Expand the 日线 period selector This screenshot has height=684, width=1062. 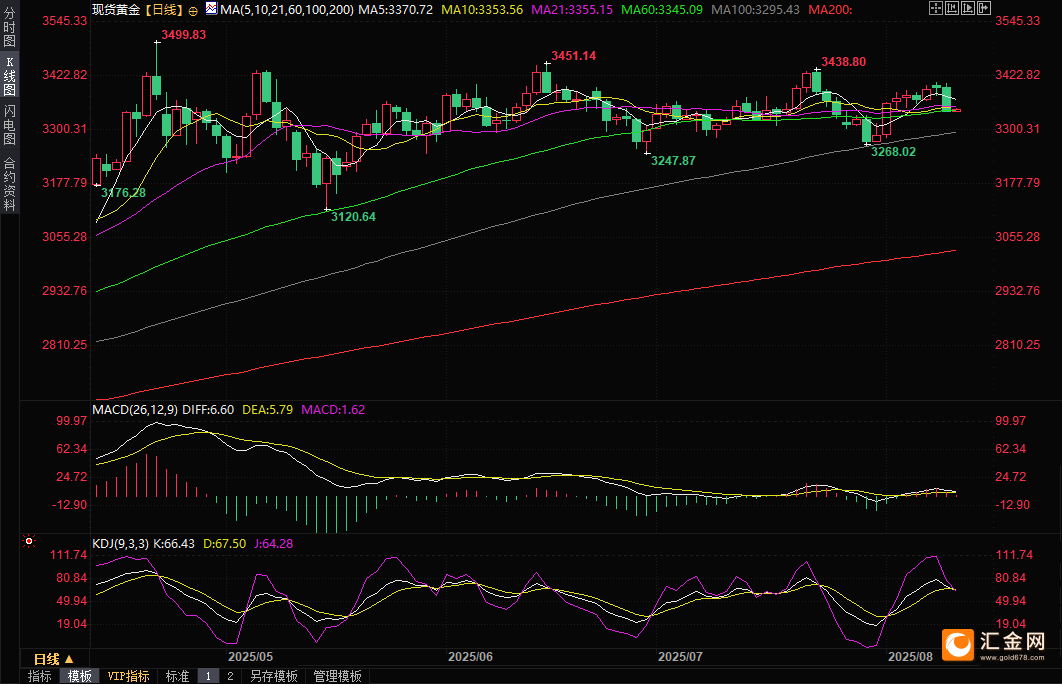click(x=53, y=659)
